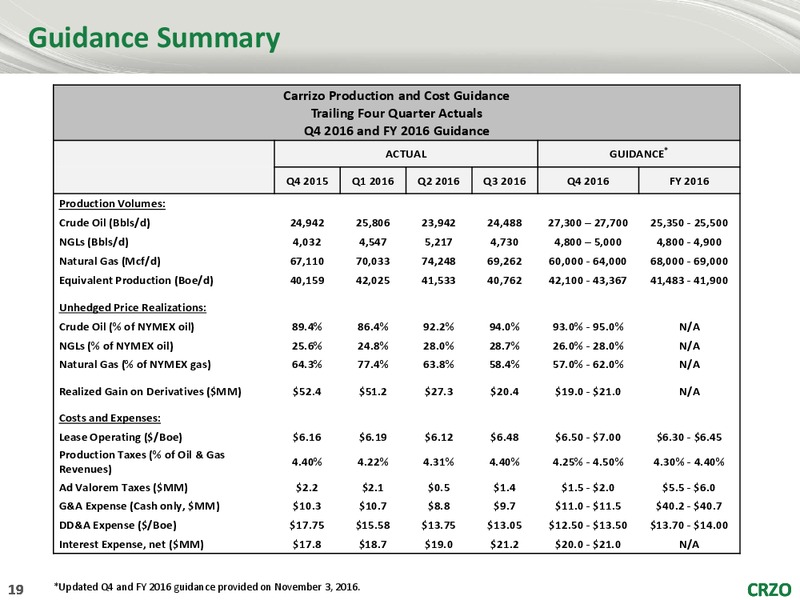This screenshot has height=600, width=800.
Task: Click FY crude oil guidance '25,350 - 25,500'
Action: tap(689, 223)
